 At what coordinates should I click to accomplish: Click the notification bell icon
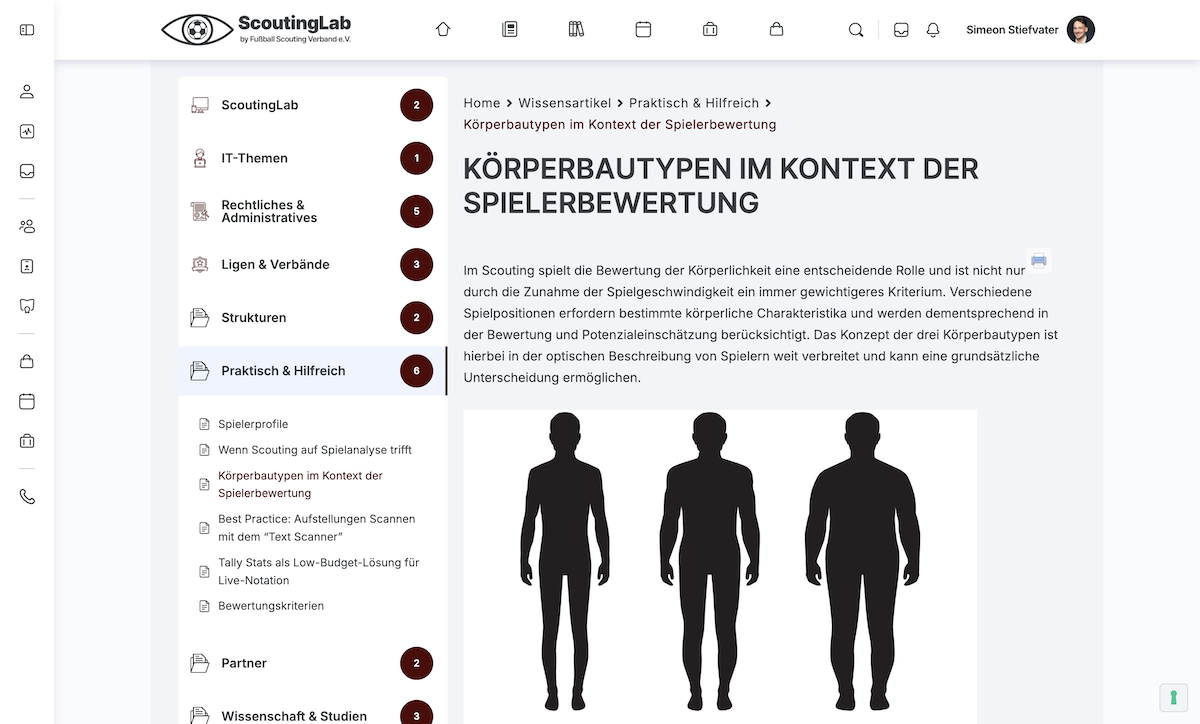(x=933, y=30)
